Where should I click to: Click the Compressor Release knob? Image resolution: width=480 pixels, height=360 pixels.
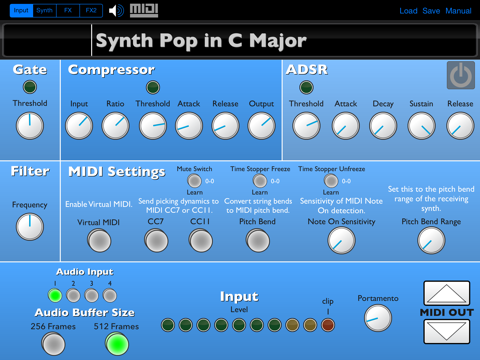[225, 126]
